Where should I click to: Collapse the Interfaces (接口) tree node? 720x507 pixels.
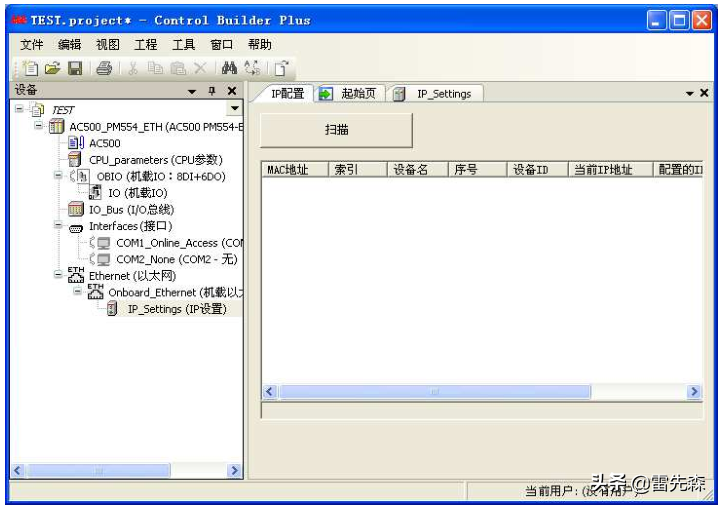62,227
